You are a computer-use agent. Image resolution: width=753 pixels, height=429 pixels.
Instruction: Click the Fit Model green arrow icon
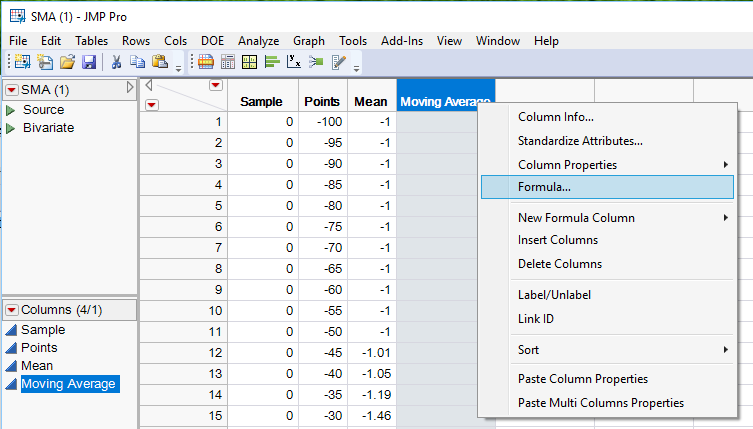coord(316,62)
